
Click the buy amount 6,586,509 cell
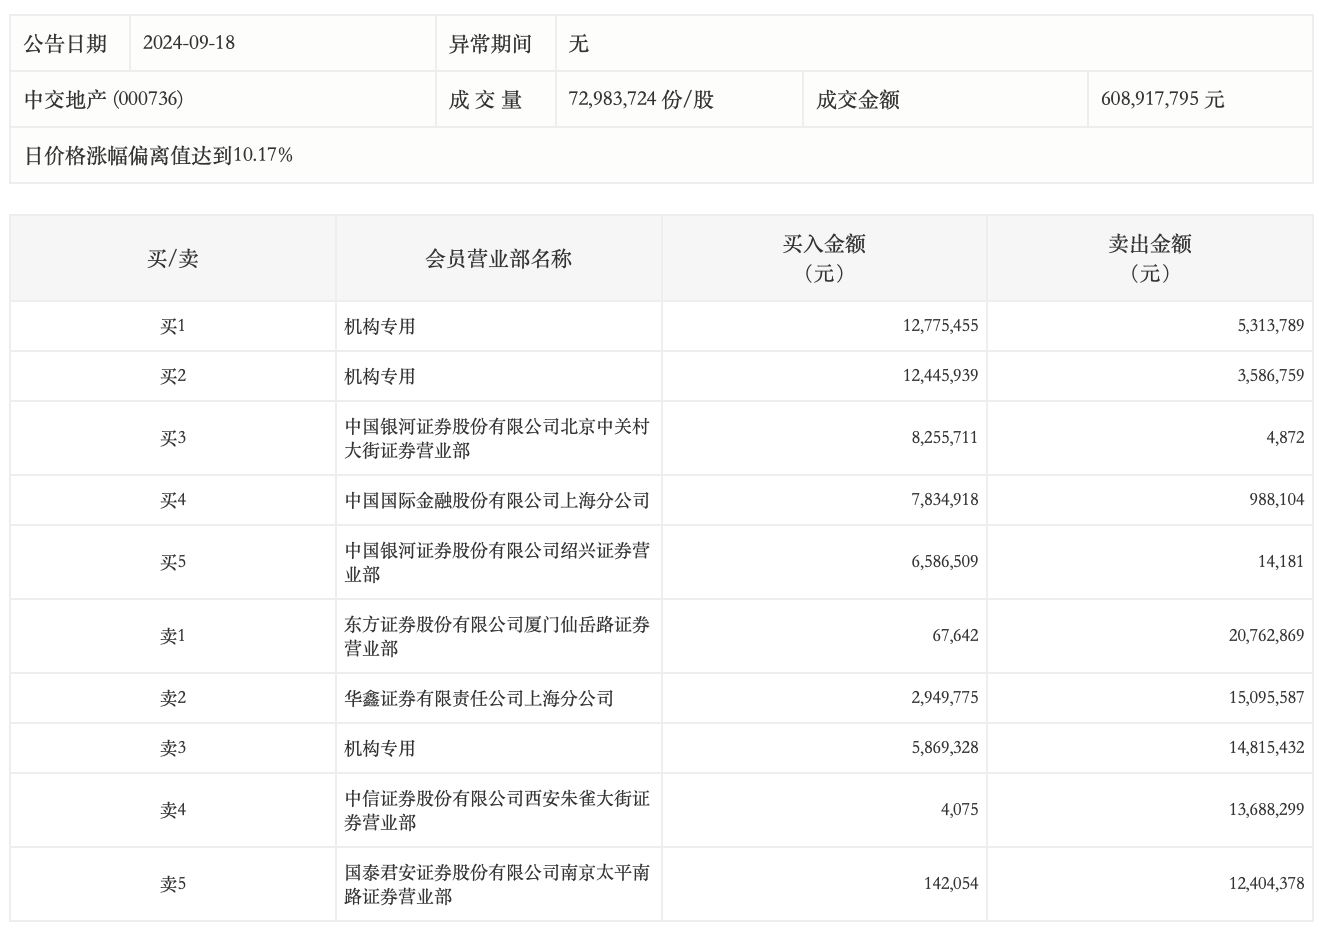(944, 562)
